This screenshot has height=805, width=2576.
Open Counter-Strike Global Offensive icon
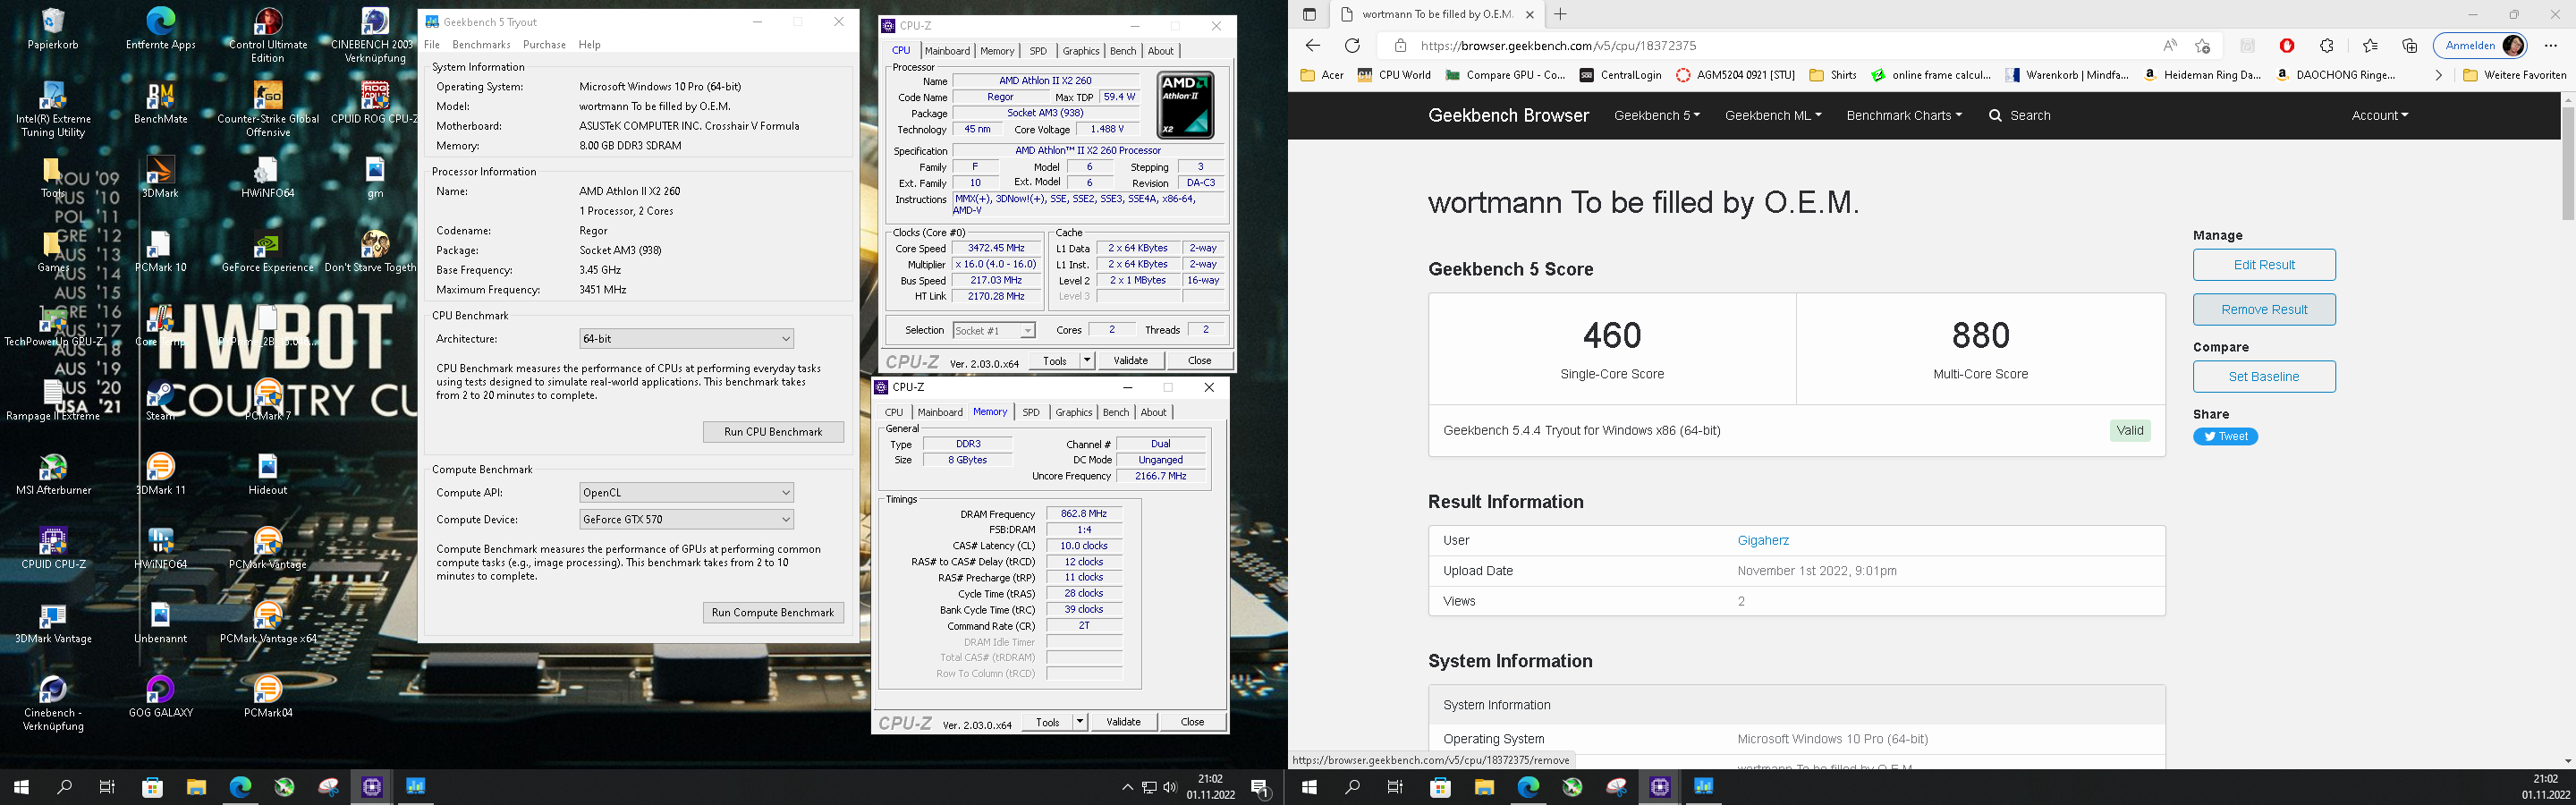click(268, 109)
